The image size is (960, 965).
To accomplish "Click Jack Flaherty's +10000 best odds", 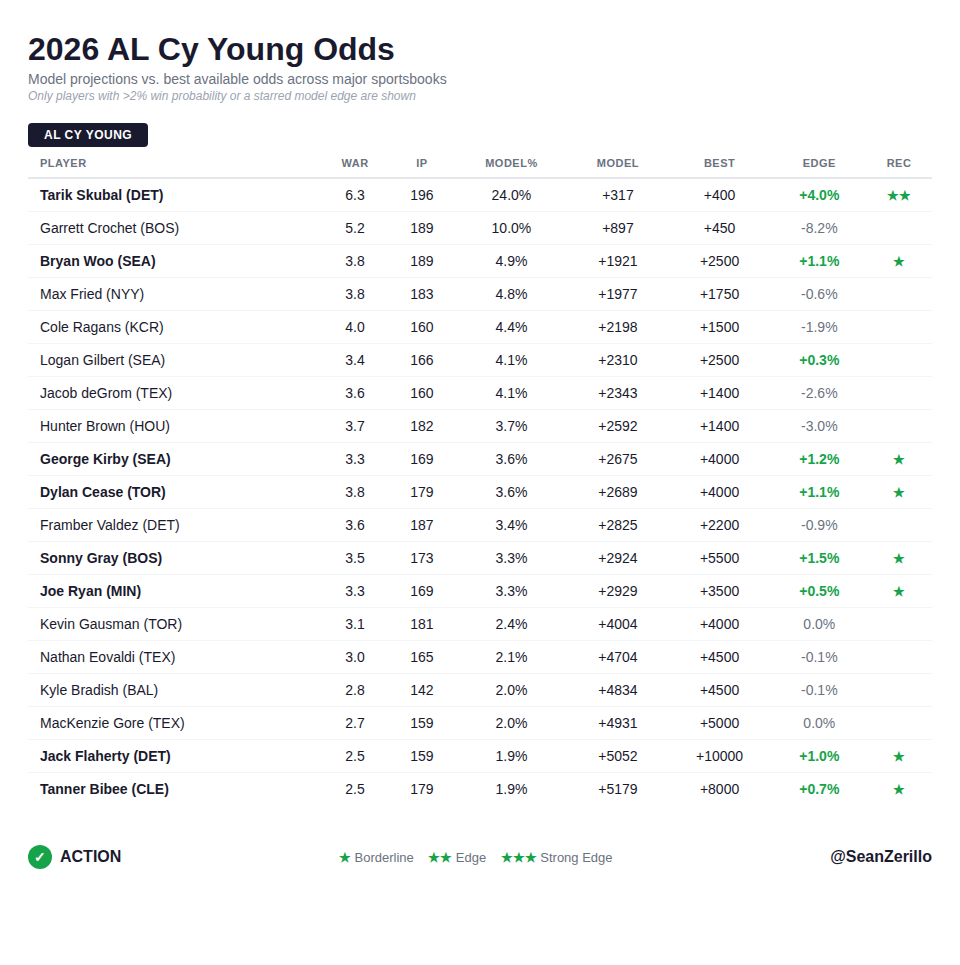I will [719, 756].
